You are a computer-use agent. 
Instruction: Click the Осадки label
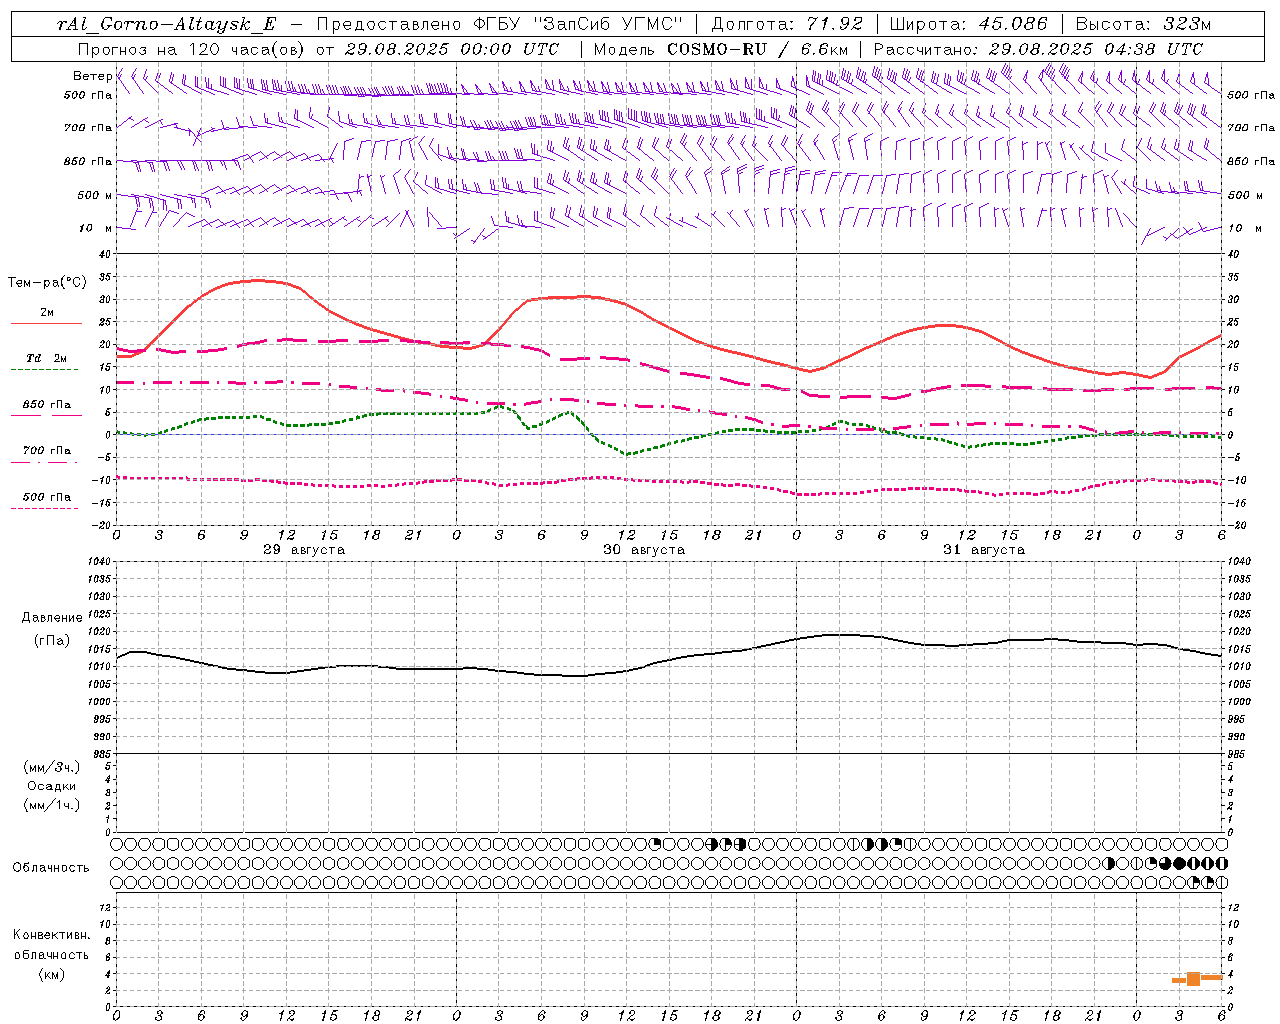tap(52, 786)
